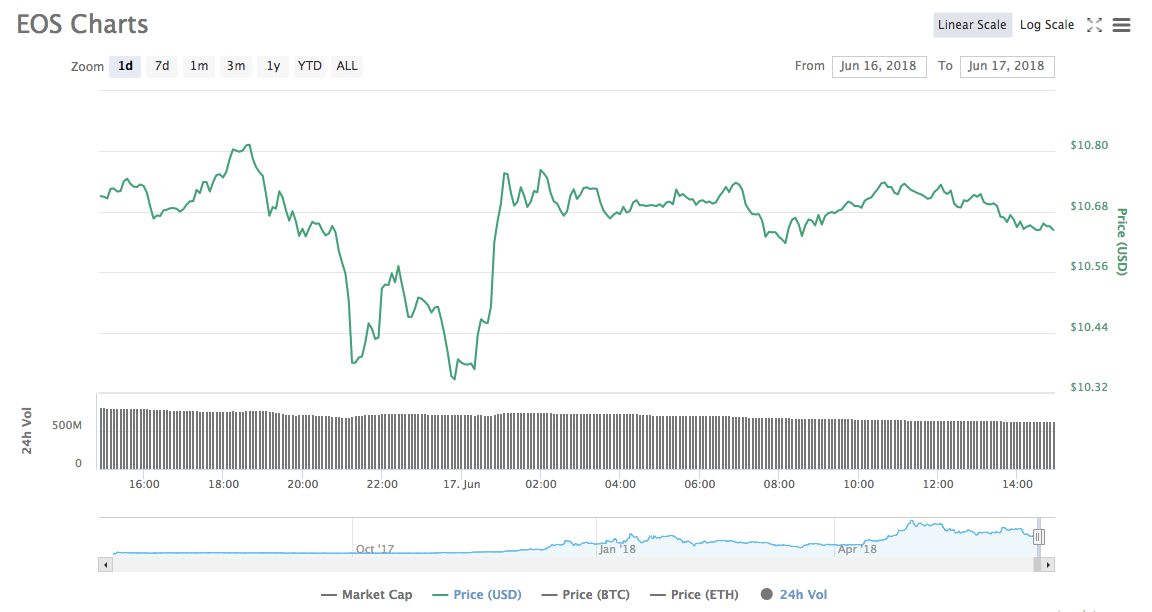Toggle Price (USD) series in legend
The height and width of the screenshot is (612, 1152).
click(x=477, y=595)
